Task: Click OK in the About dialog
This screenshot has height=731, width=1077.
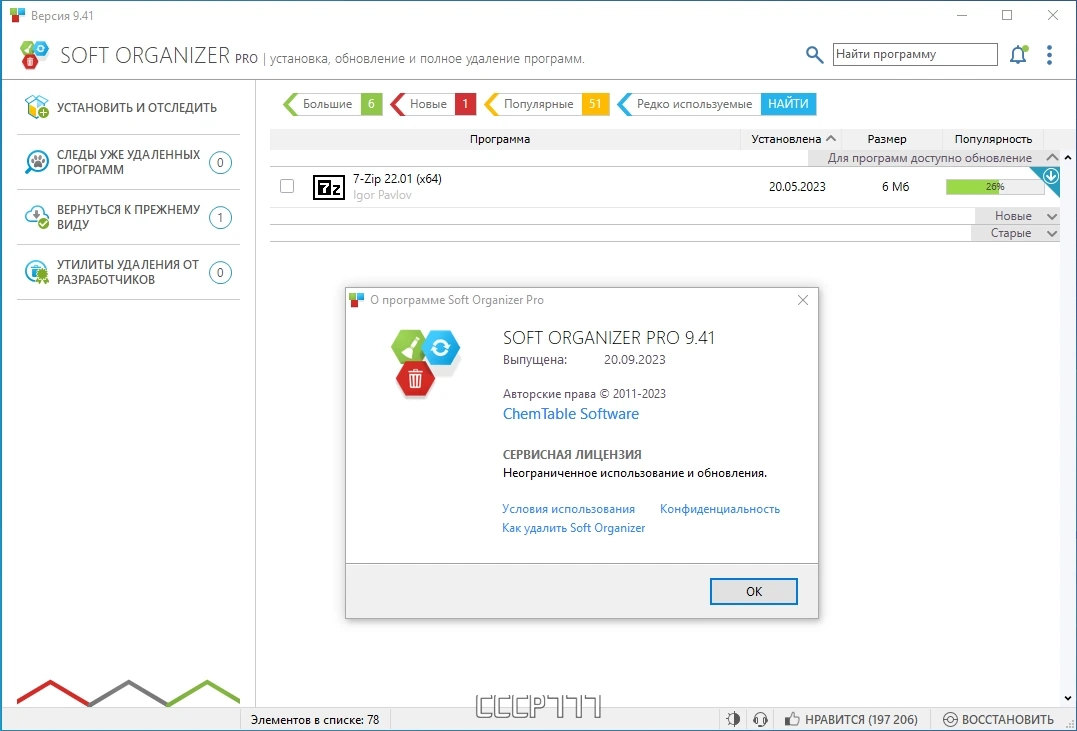Action: tap(753, 592)
